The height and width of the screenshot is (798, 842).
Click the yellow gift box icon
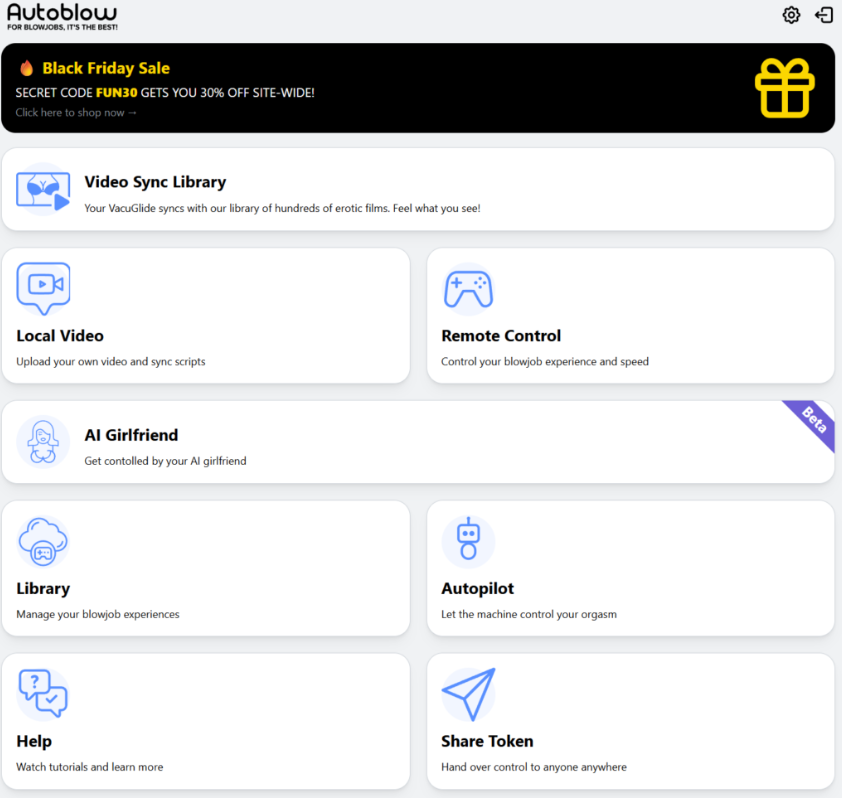pyautogui.click(x=784, y=88)
